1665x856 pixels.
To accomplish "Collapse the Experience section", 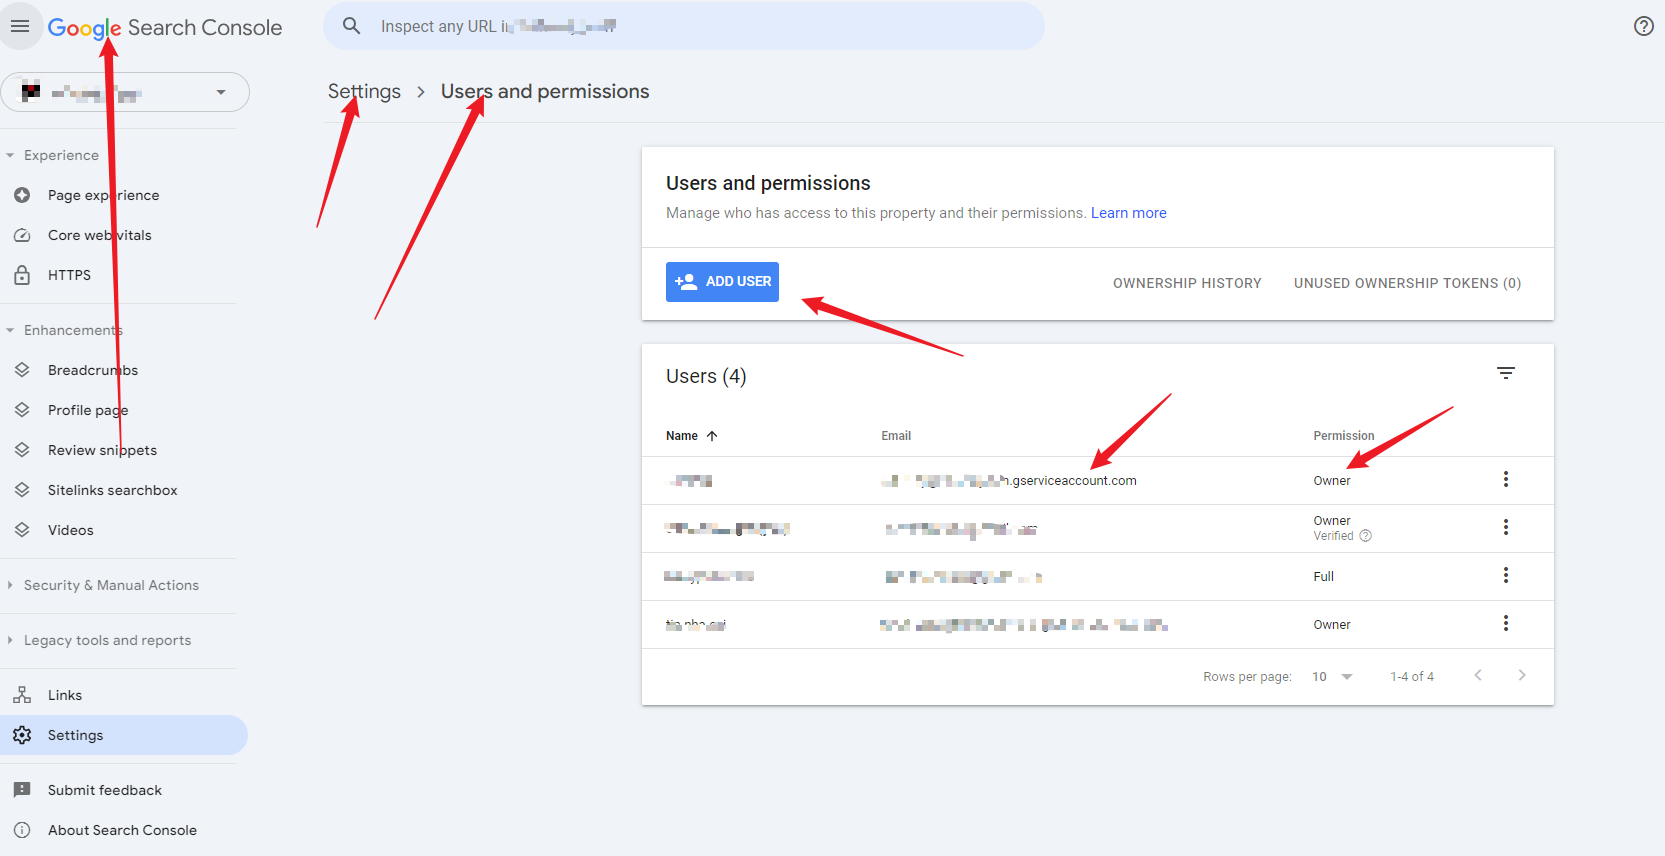I will (10, 155).
